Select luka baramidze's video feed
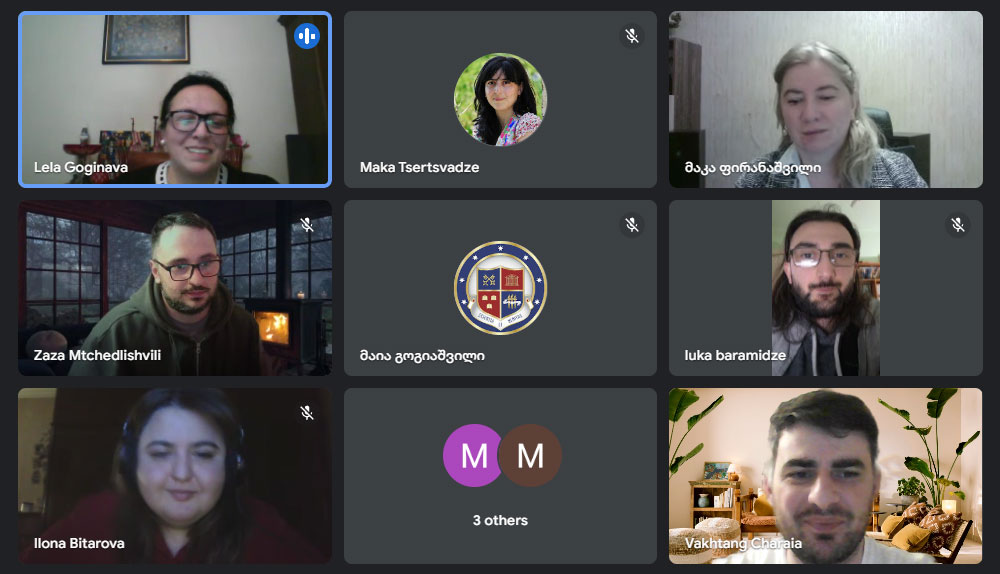The height and width of the screenshot is (574, 1000). pyautogui.click(x=826, y=288)
